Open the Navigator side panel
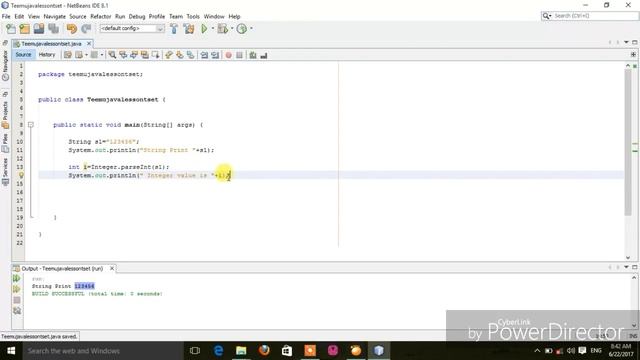Viewport: 640px width, 360px height. coord(5,65)
